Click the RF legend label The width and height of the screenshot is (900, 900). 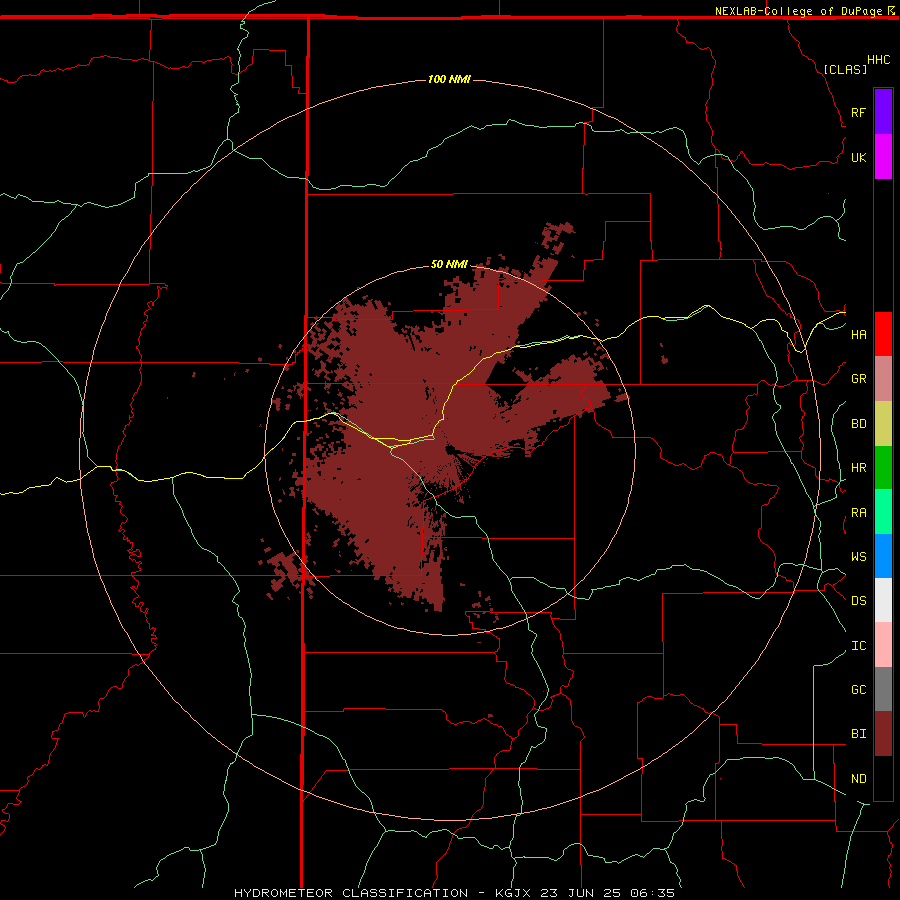click(858, 112)
